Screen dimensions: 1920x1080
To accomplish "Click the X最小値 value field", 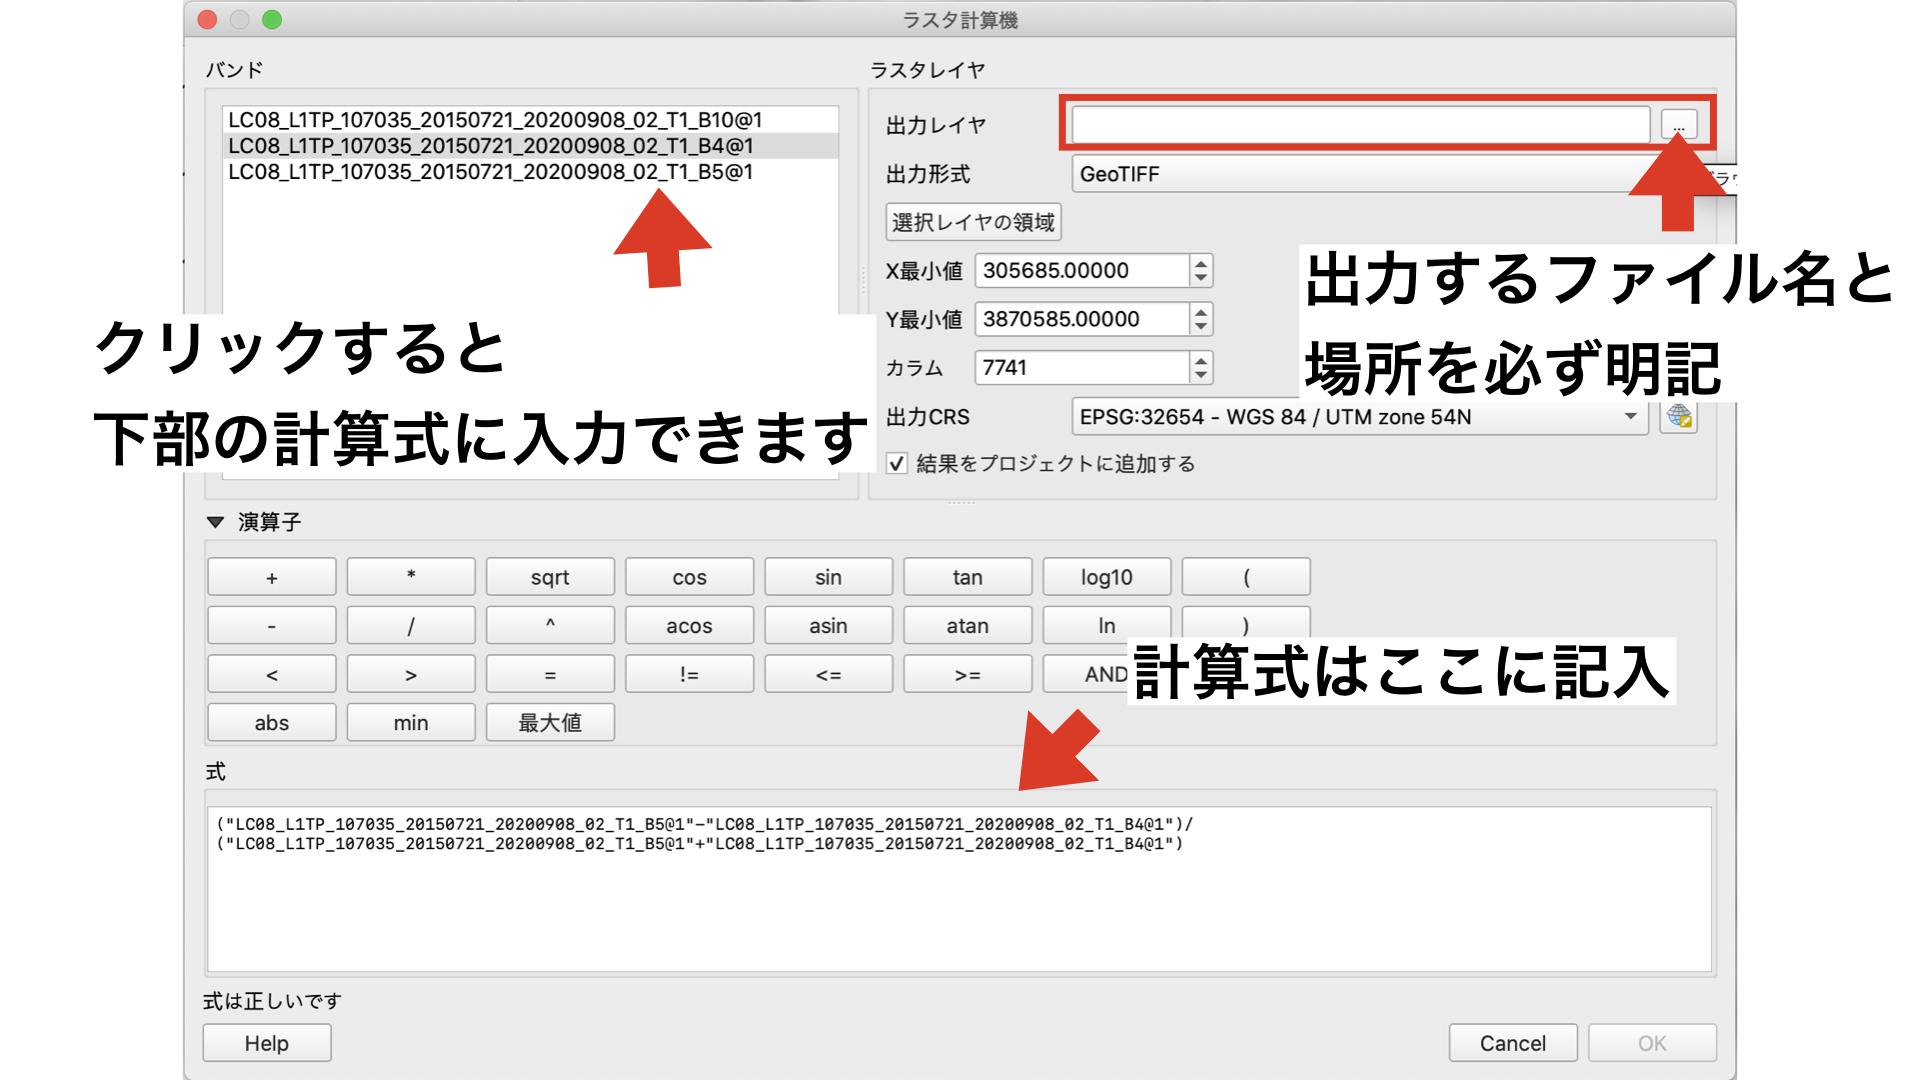I will click(1082, 271).
